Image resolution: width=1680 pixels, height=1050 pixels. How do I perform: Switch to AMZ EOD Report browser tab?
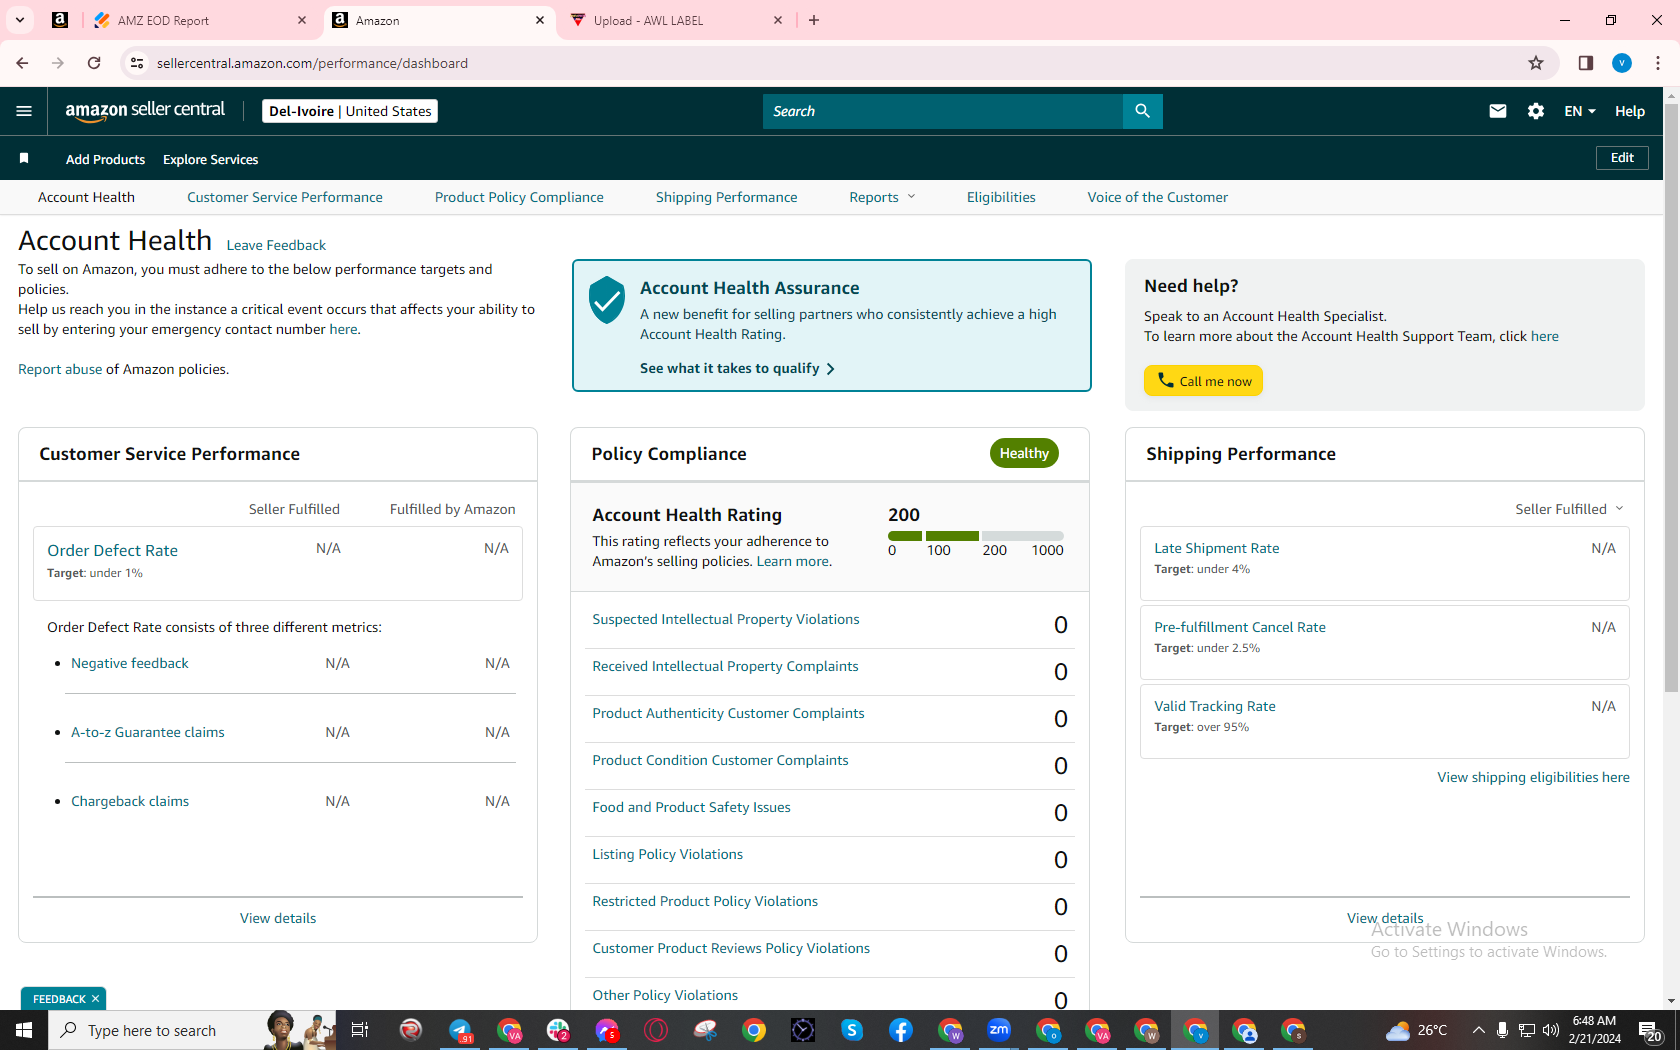201,20
